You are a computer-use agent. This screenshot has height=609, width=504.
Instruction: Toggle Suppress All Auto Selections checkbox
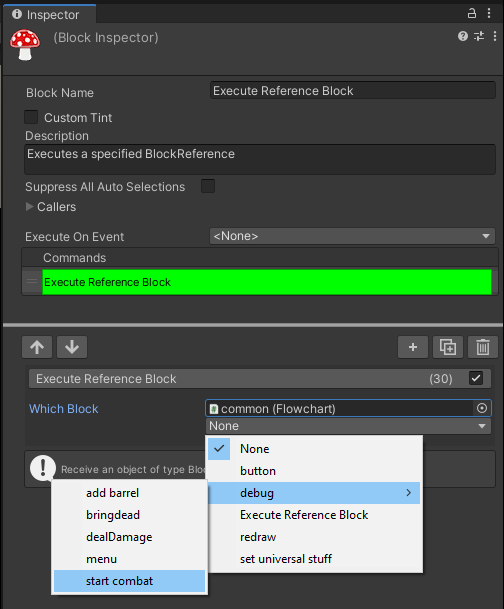[208, 186]
